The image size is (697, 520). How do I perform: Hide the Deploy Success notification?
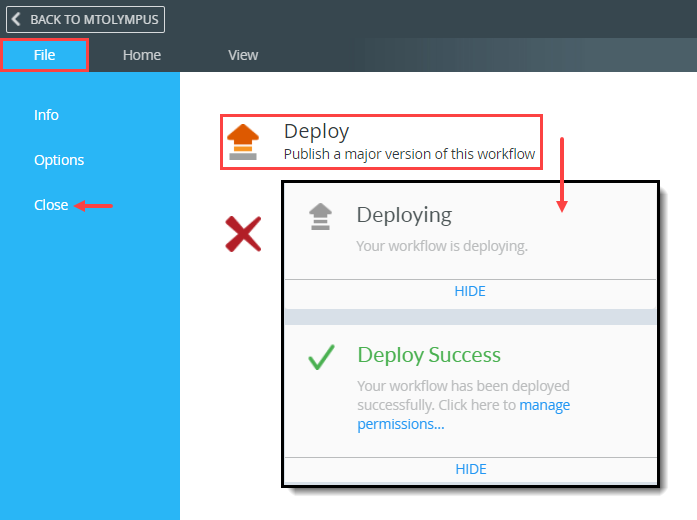click(x=471, y=469)
